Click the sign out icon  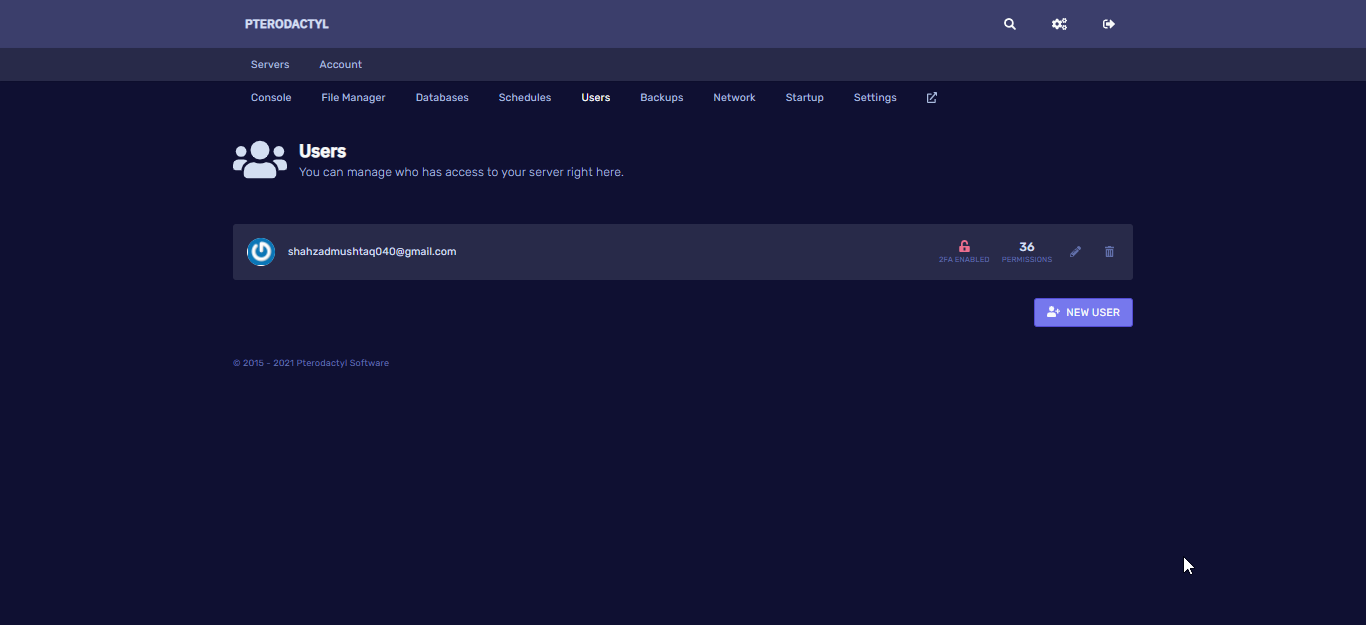[x=1108, y=24]
